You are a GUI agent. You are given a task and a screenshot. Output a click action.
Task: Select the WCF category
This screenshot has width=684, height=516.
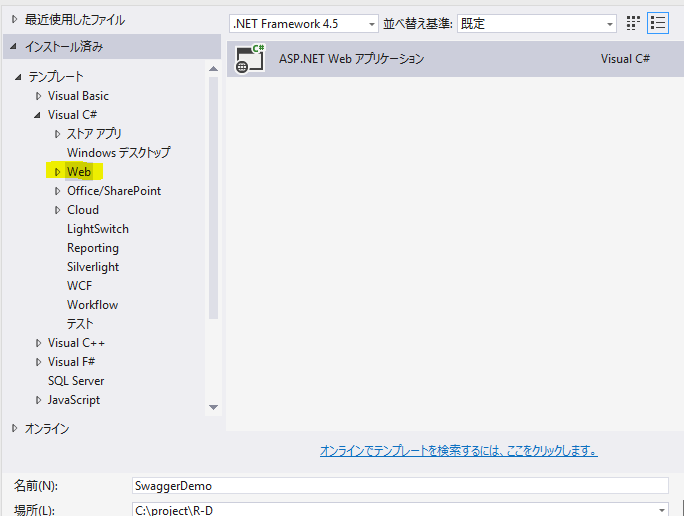[x=79, y=286]
